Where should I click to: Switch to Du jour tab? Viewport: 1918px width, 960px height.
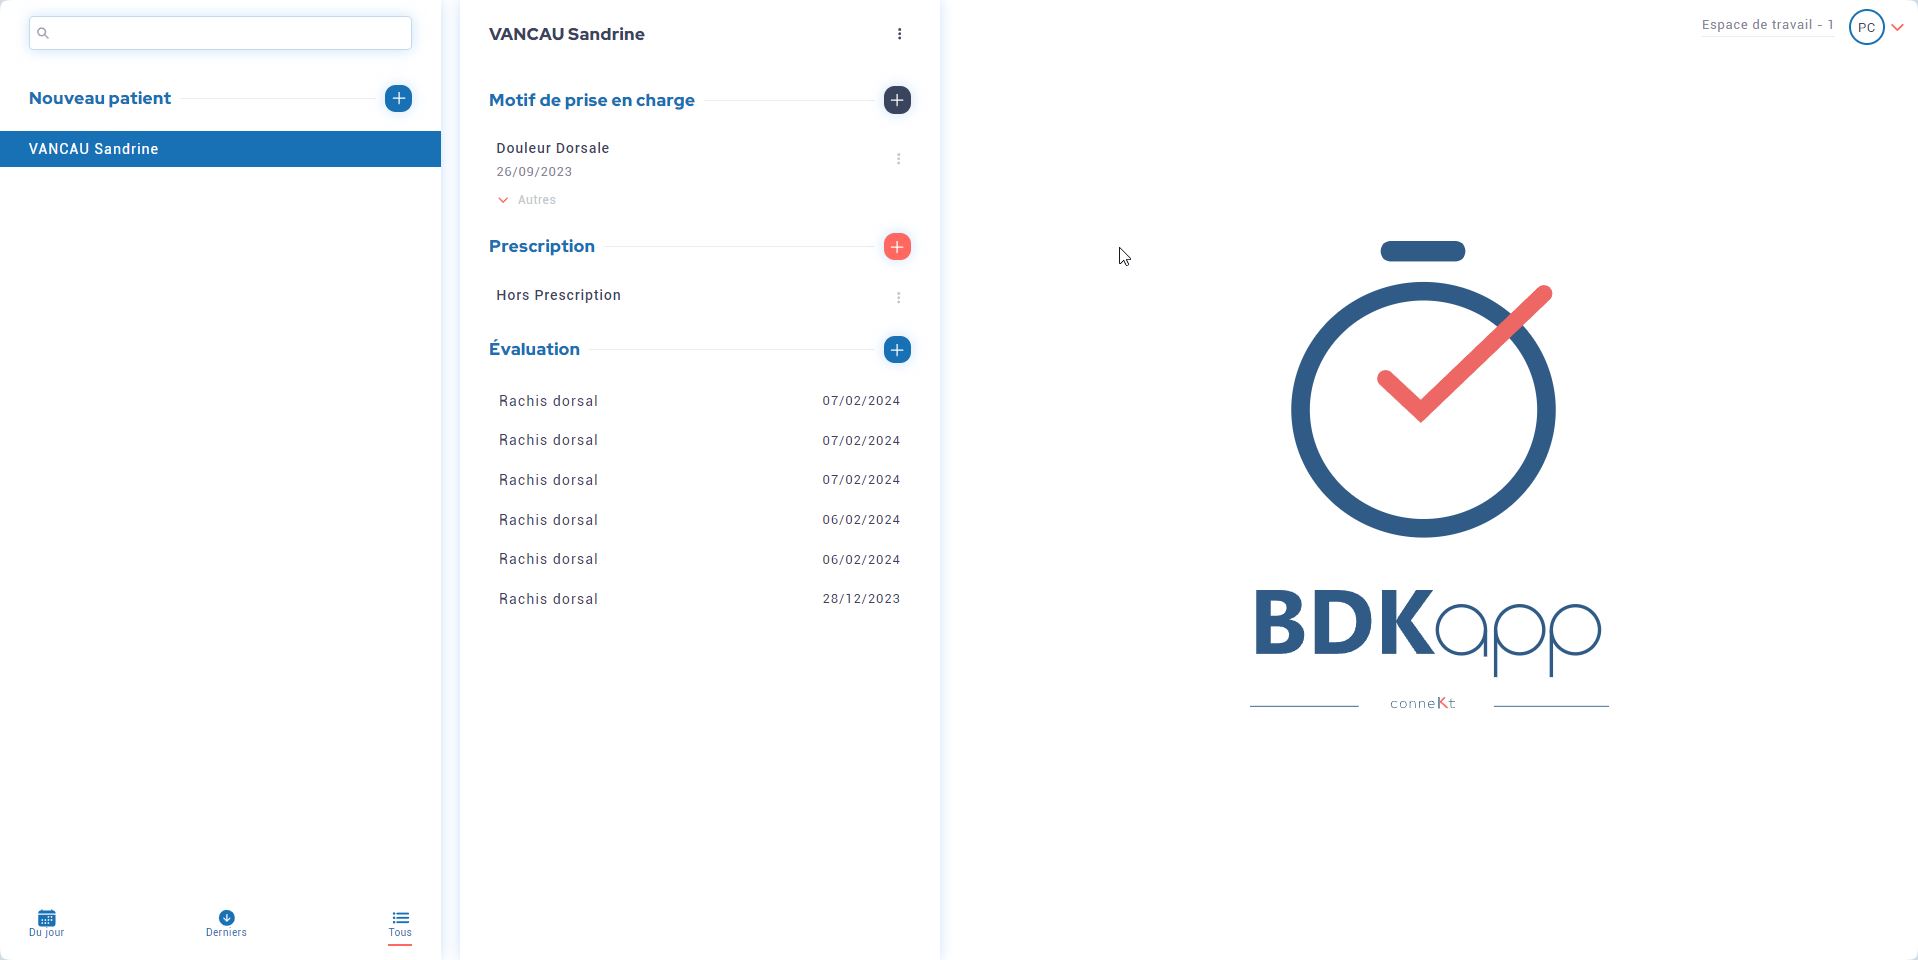[x=46, y=924]
